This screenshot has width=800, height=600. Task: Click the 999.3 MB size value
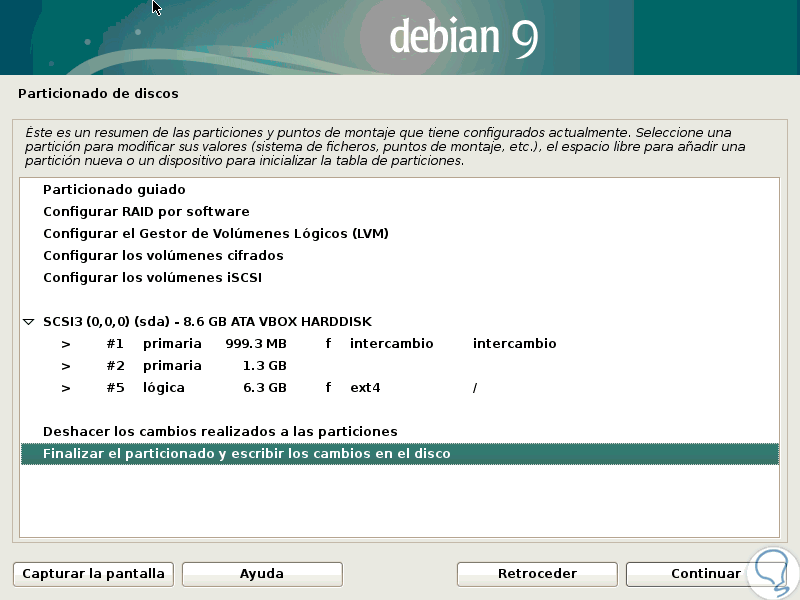point(256,344)
